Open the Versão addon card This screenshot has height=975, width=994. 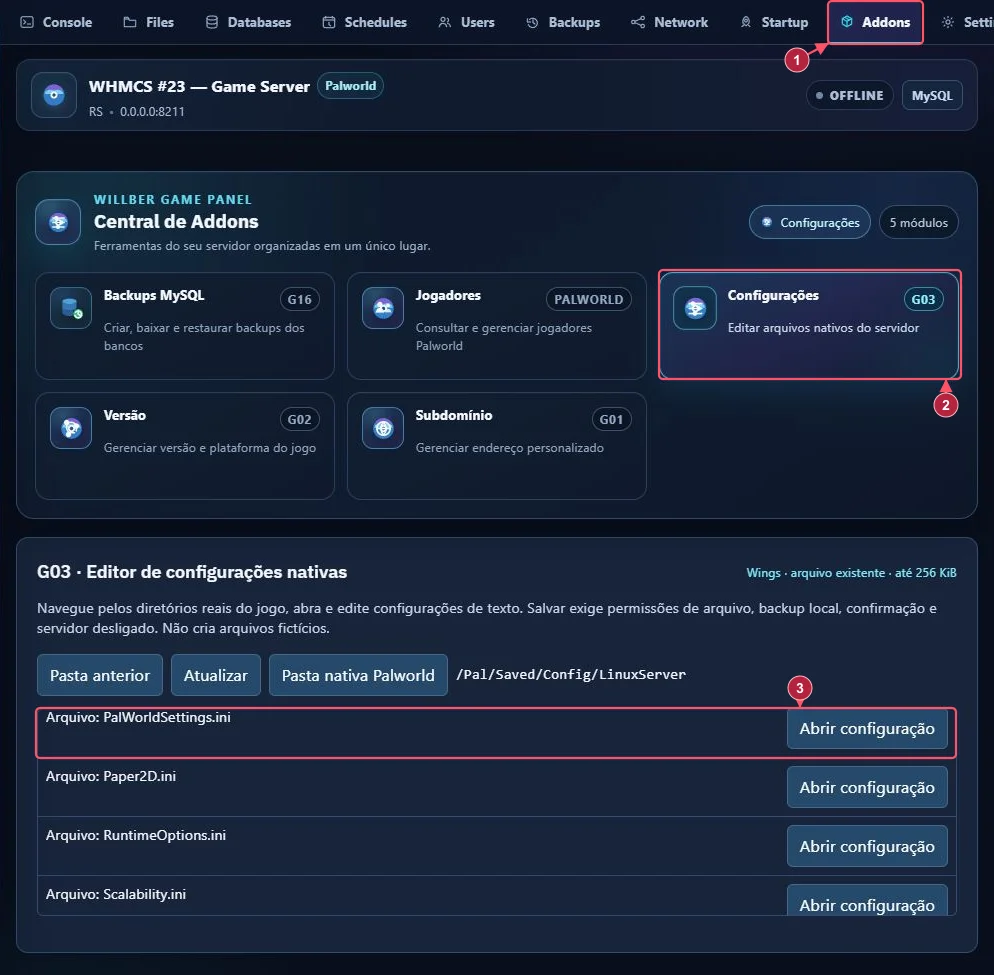coord(185,446)
